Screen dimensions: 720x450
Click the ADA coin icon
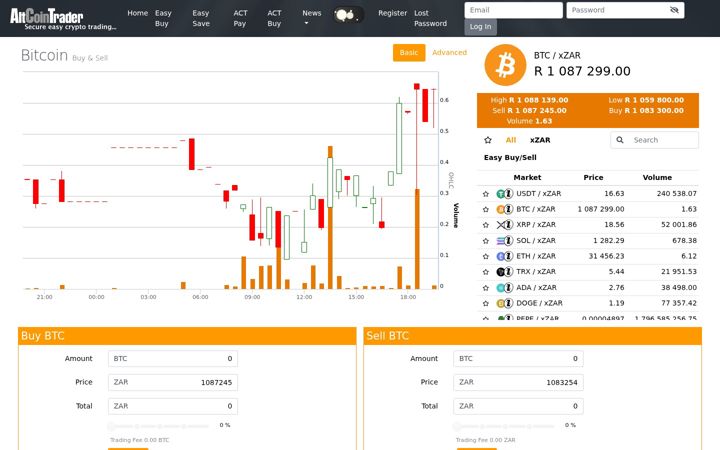click(501, 288)
